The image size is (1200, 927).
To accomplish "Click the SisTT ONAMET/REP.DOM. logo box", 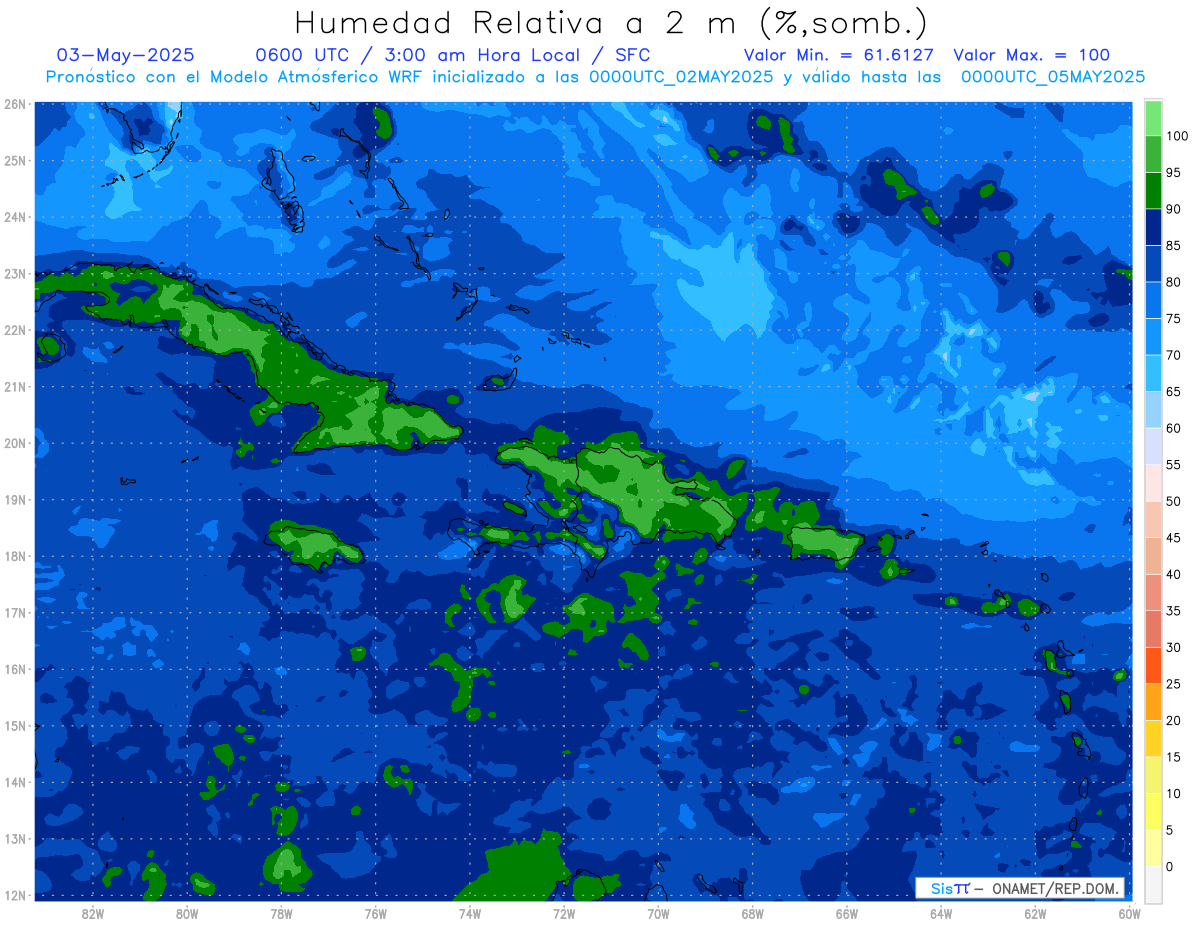I will [x=1020, y=888].
